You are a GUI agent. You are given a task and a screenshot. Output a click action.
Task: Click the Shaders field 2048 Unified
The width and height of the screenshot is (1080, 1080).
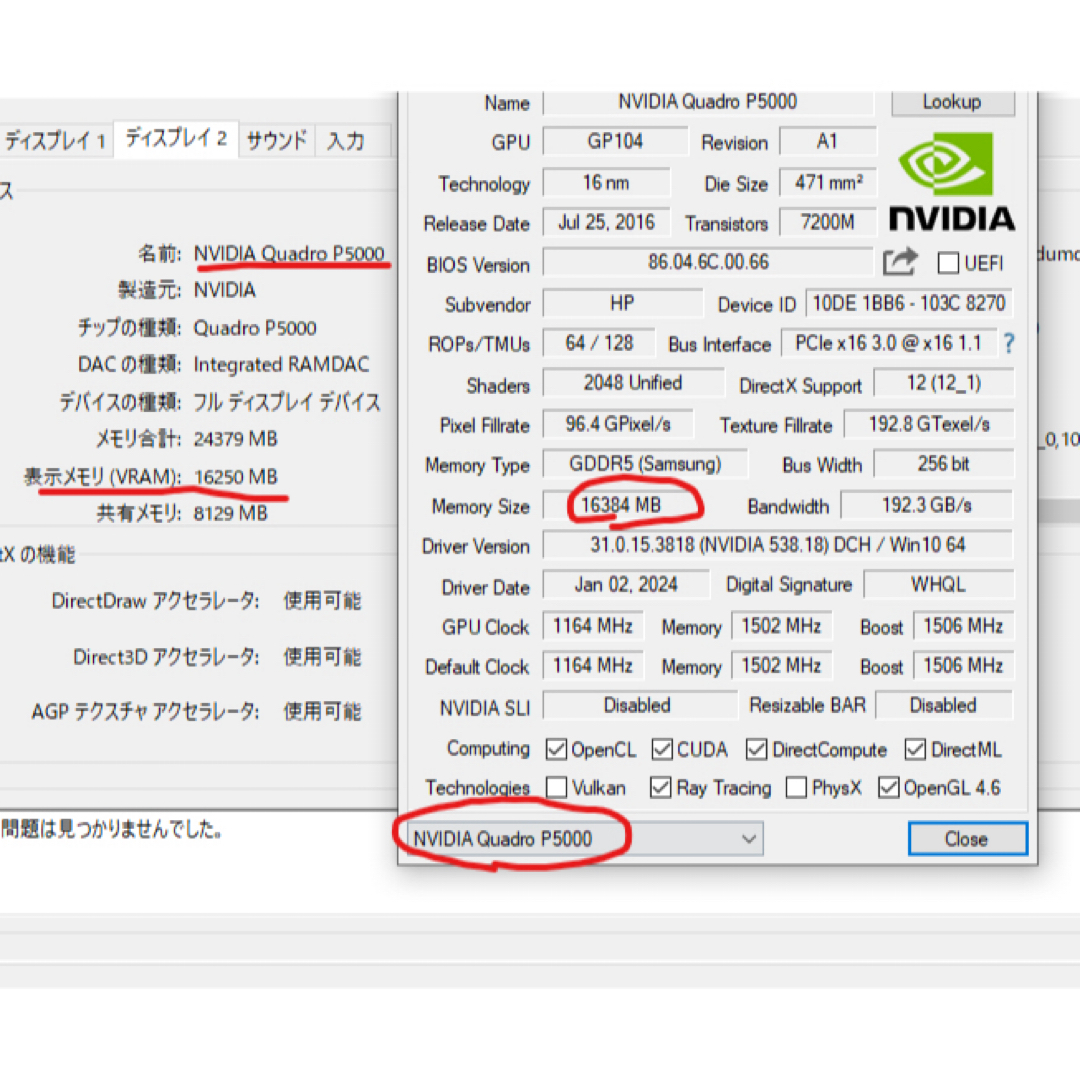pyautogui.click(x=634, y=383)
